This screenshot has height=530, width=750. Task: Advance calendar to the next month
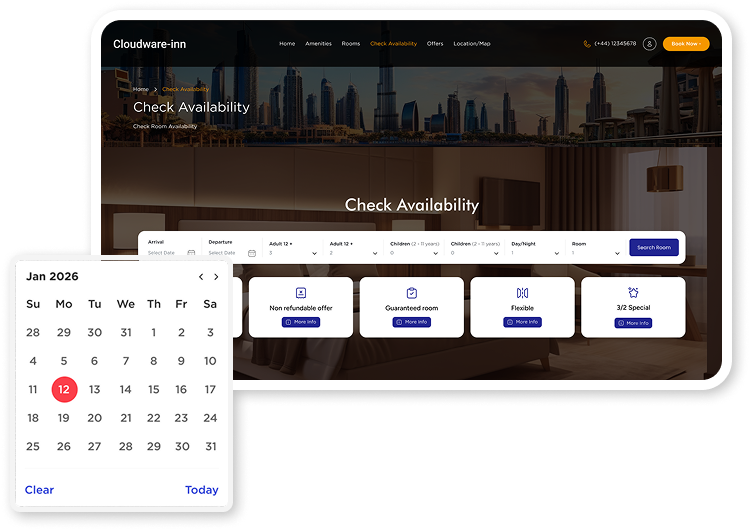coord(216,277)
